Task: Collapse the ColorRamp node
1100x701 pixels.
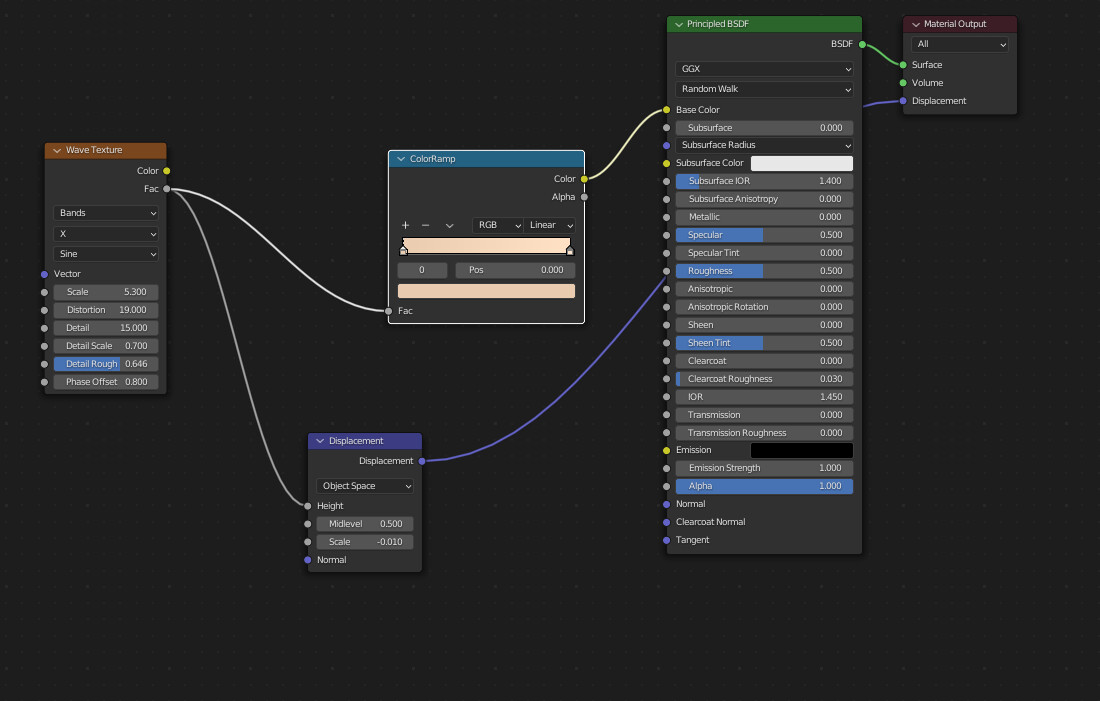Action: click(x=401, y=159)
